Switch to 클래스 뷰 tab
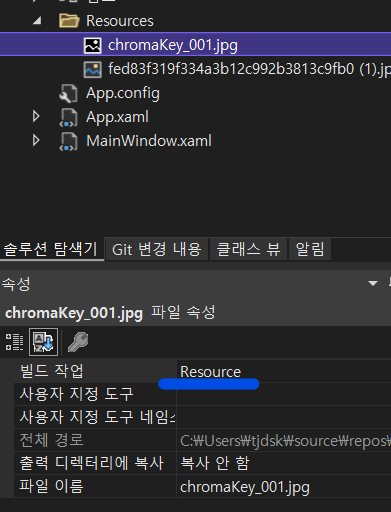The image size is (391, 512). pos(248,249)
